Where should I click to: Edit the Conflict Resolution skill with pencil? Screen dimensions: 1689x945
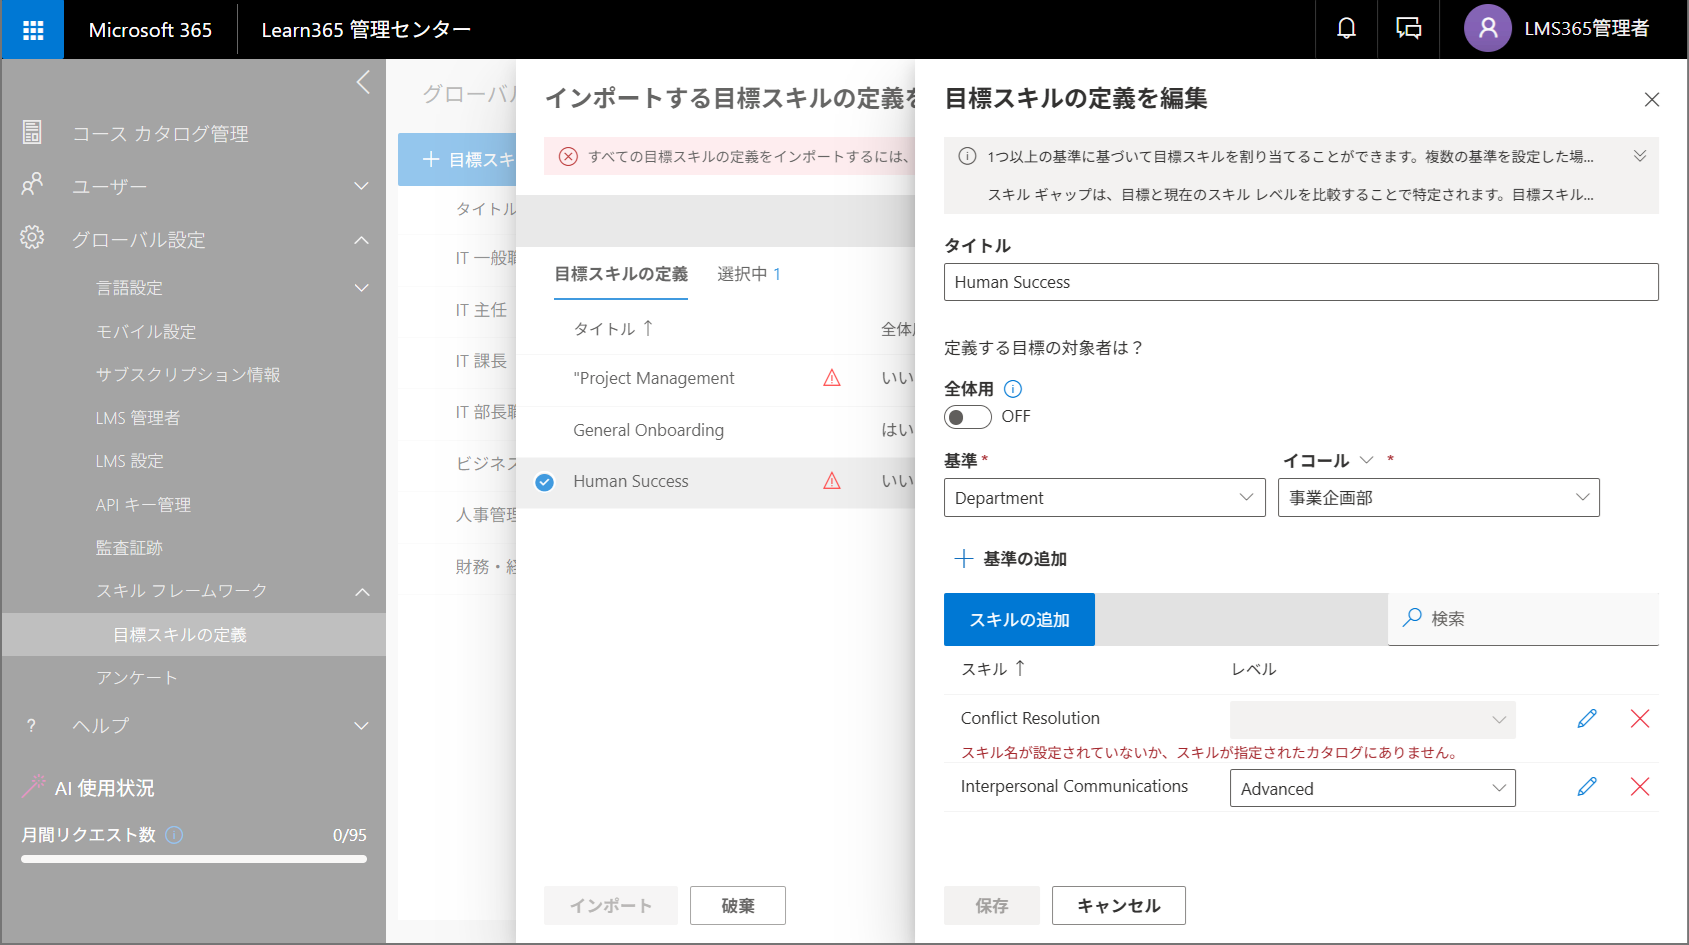tap(1587, 718)
